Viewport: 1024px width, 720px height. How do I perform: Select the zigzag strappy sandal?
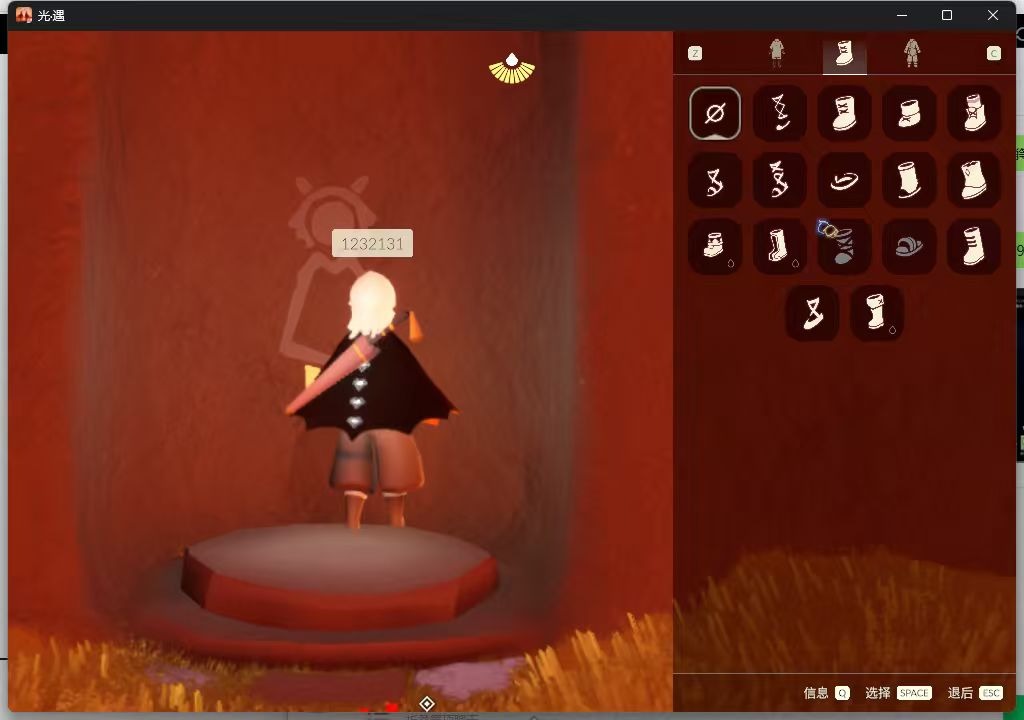[x=714, y=180]
